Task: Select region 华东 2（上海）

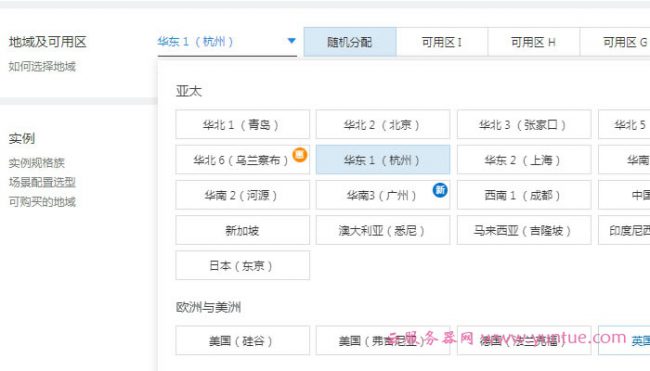Action: 524,160
